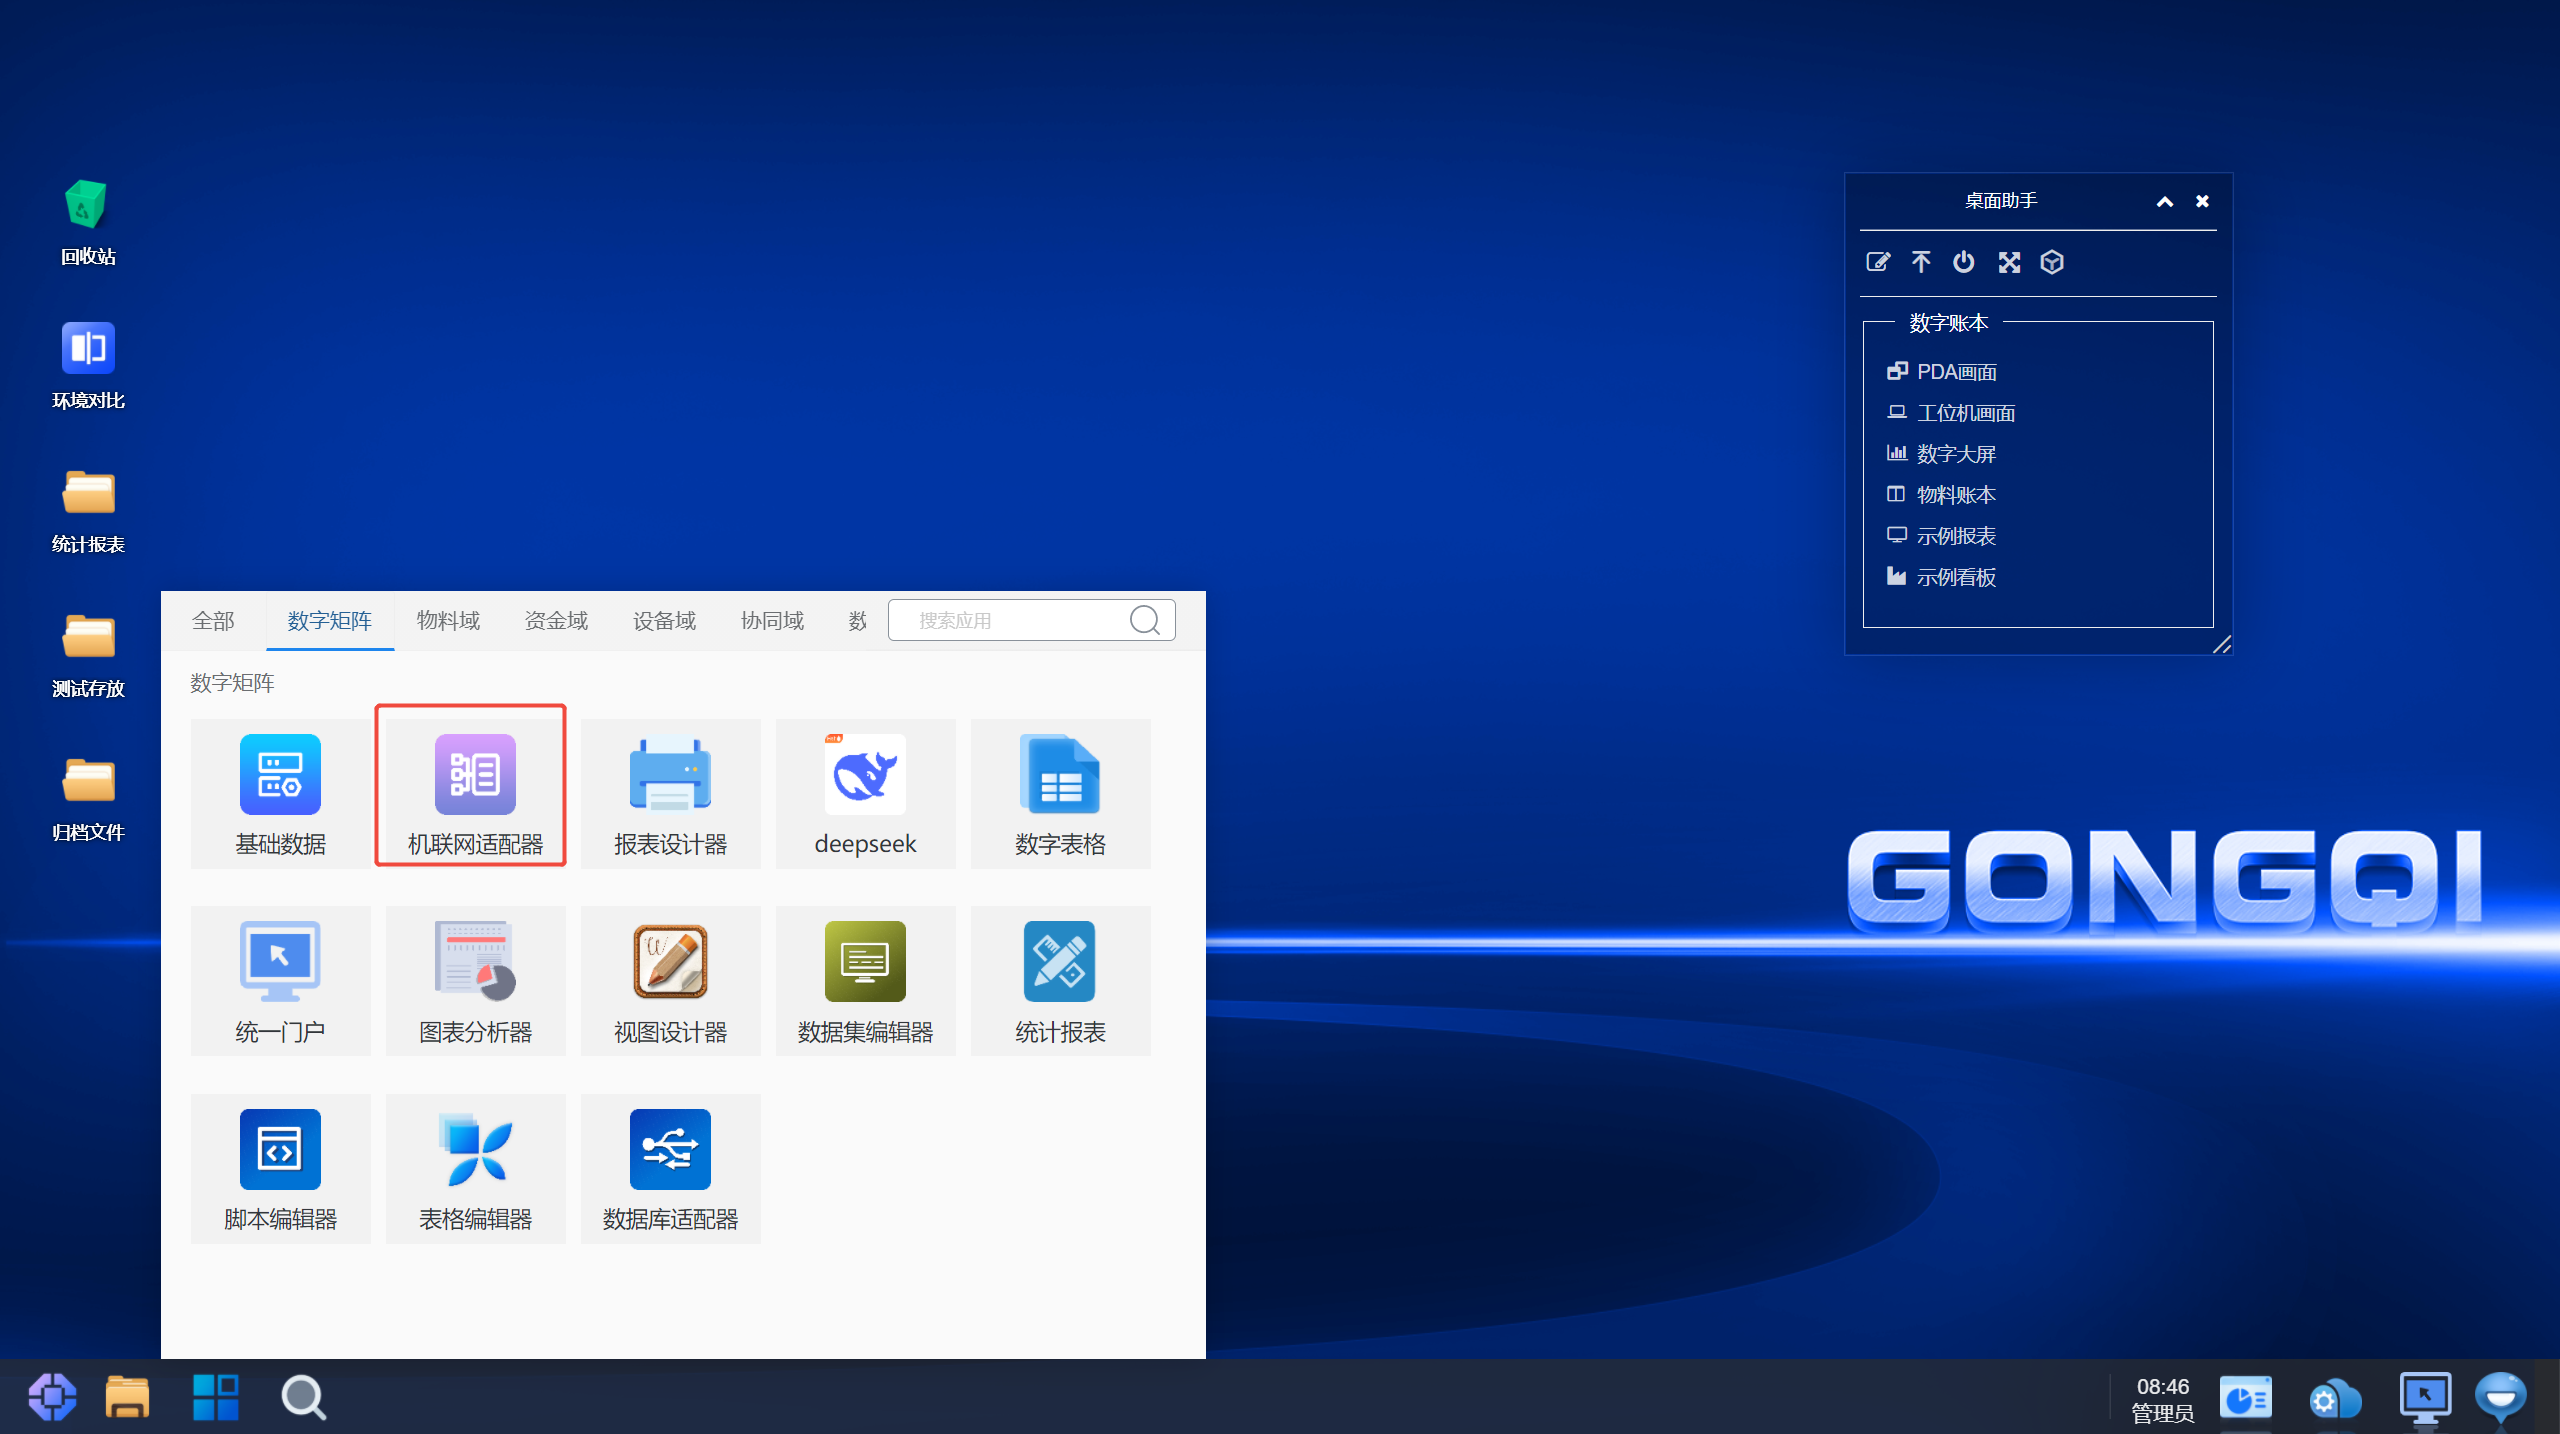Click the pin-to-top arrow icon in 桌面助手
Image resolution: width=2560 pixels, height=1434 pixels.
1921,262
